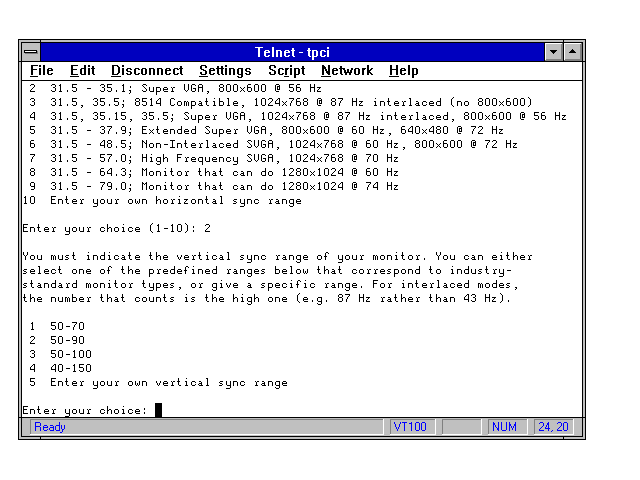Open the Edit menu
The image size is (640, 480).
coord(82,71)
